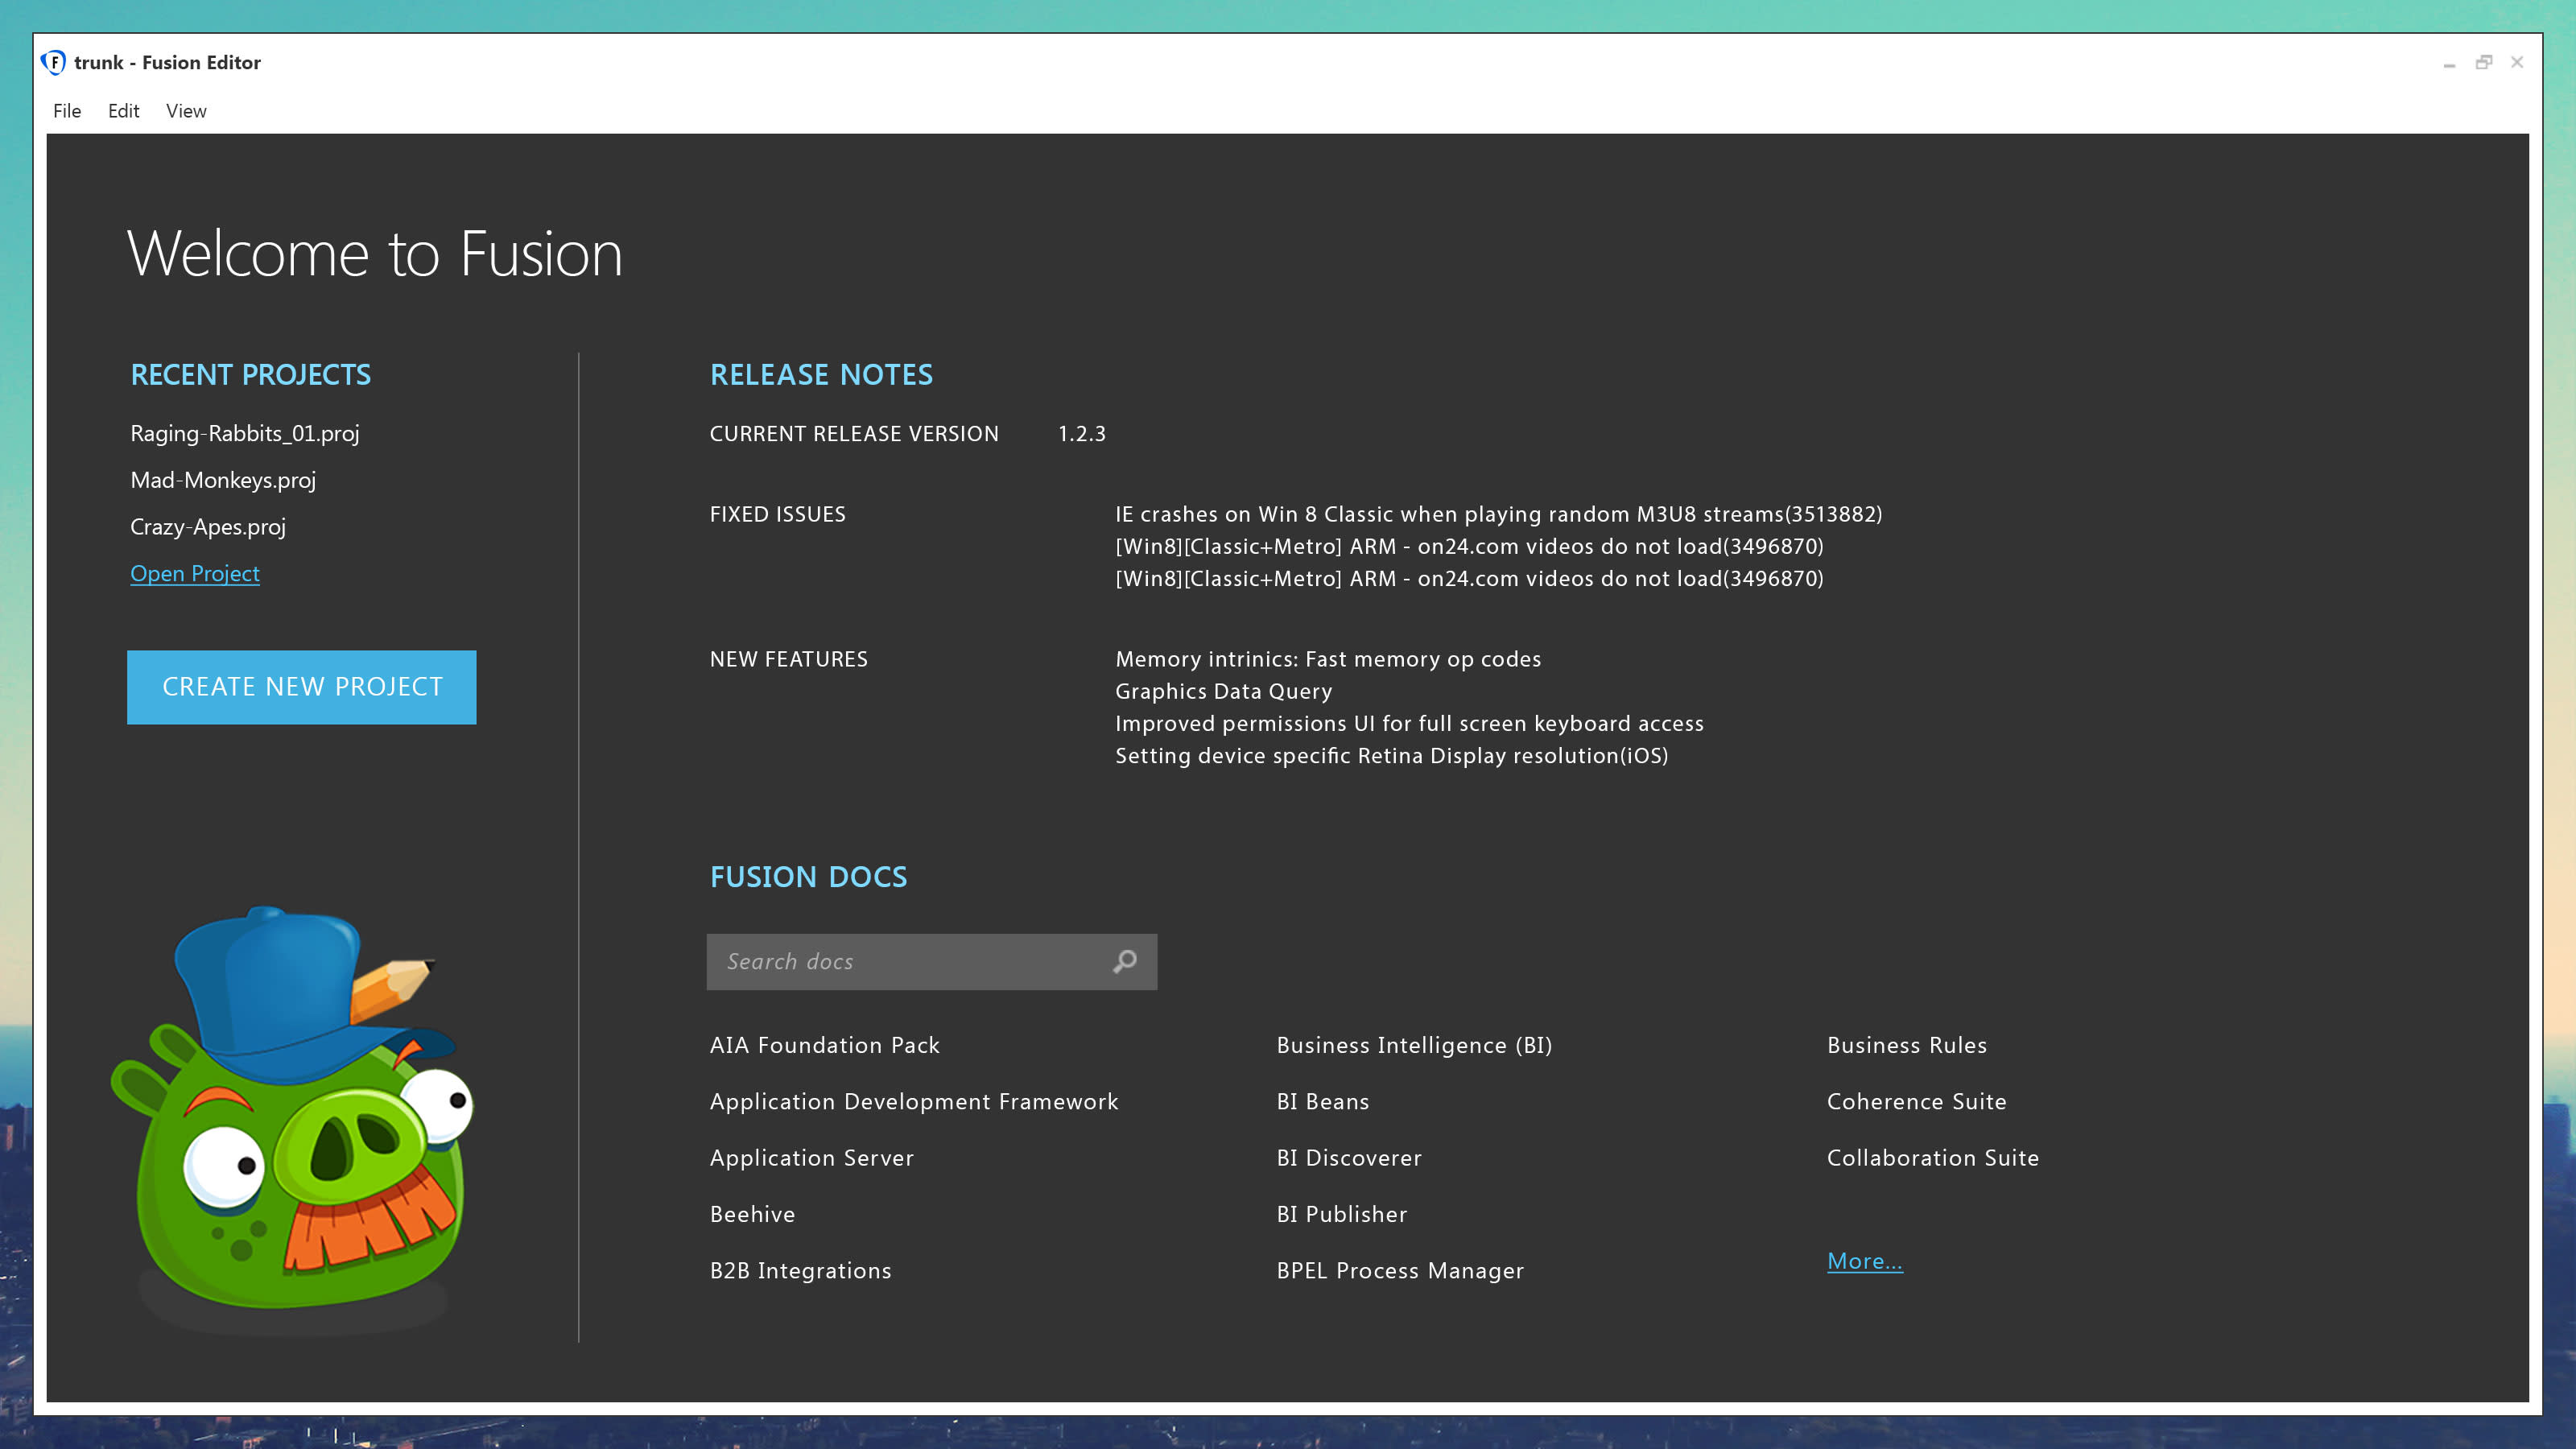Viewport: 2576px width, 1449px height.
Task: Click the Create New Project button
Action: coord(302,687)
